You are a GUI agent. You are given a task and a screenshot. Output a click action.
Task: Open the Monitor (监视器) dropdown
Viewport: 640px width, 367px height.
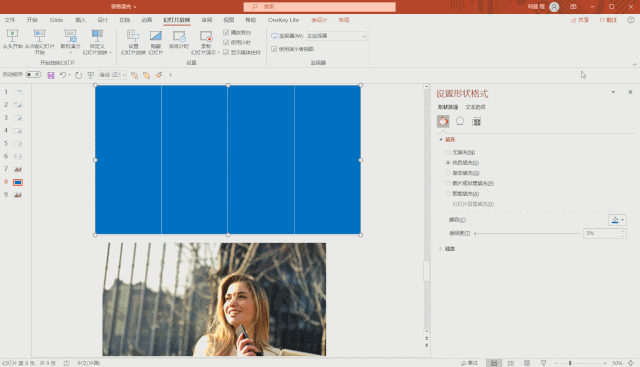336,36
